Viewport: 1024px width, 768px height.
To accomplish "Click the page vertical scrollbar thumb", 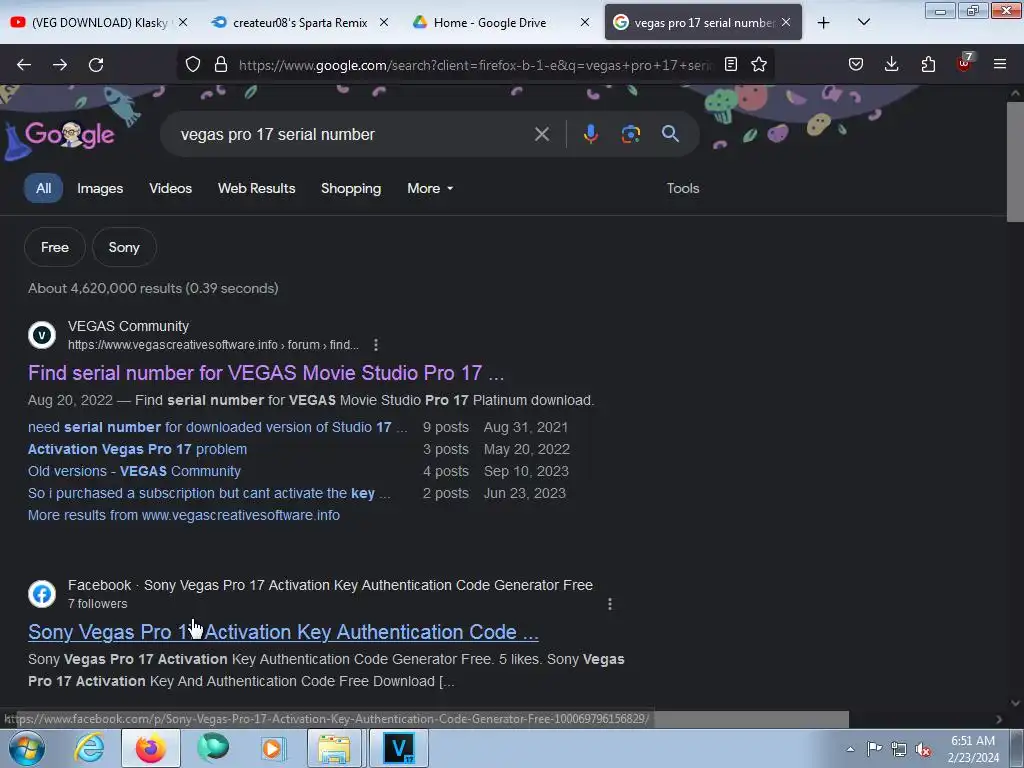I will click(1015, 161).
